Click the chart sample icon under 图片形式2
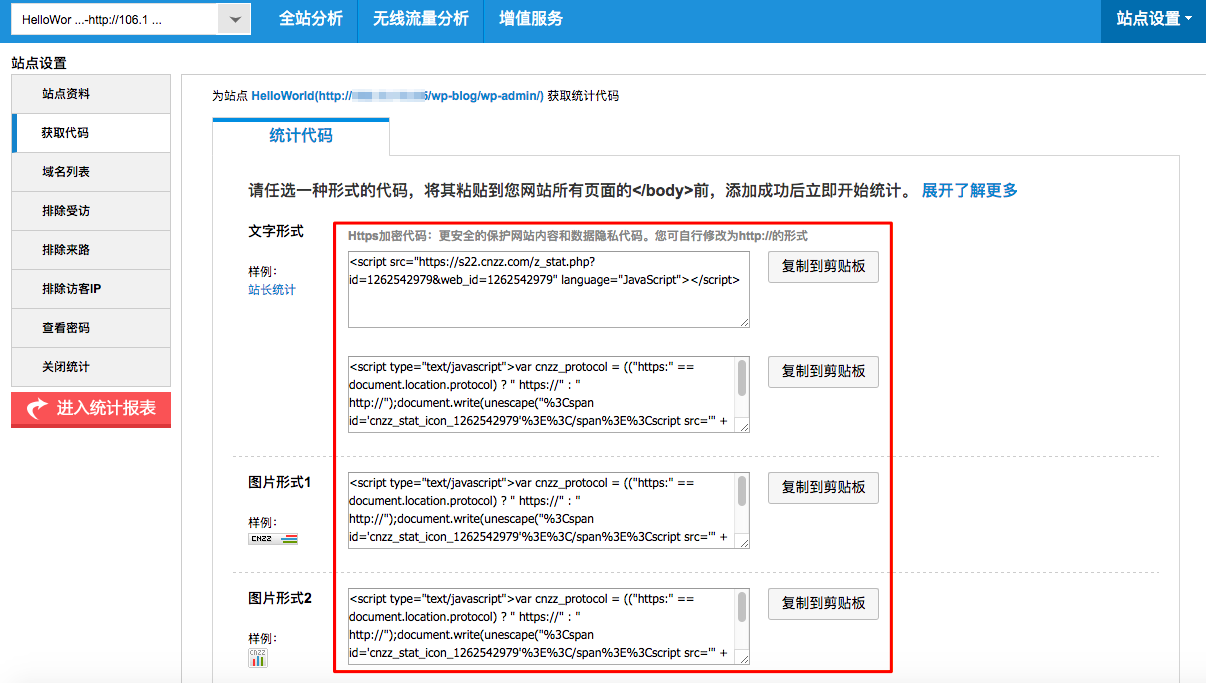Image resolution: width=1206 pixels, height=683 pixels. (x=258, y=657)
